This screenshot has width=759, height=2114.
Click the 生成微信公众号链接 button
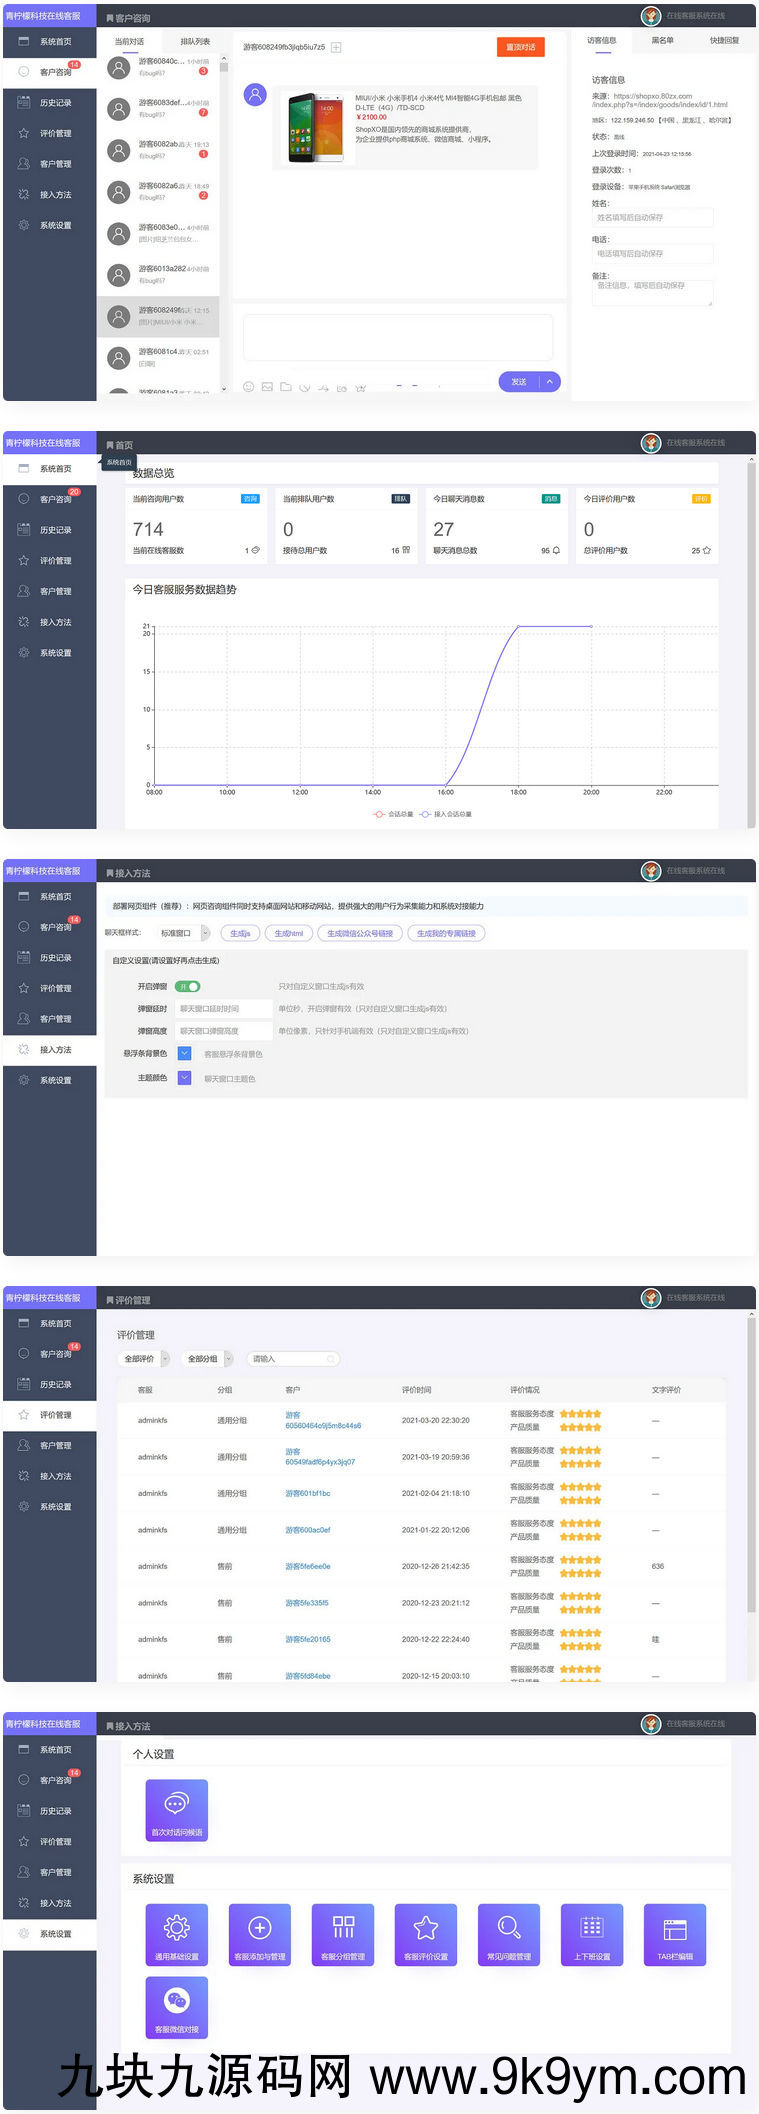(360, 933)
